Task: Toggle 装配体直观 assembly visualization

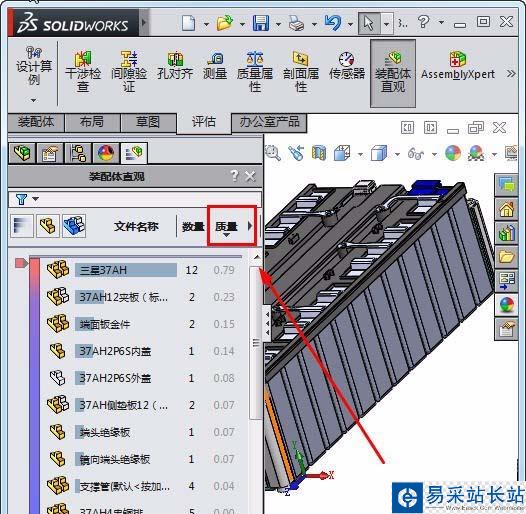Action: 393,72
